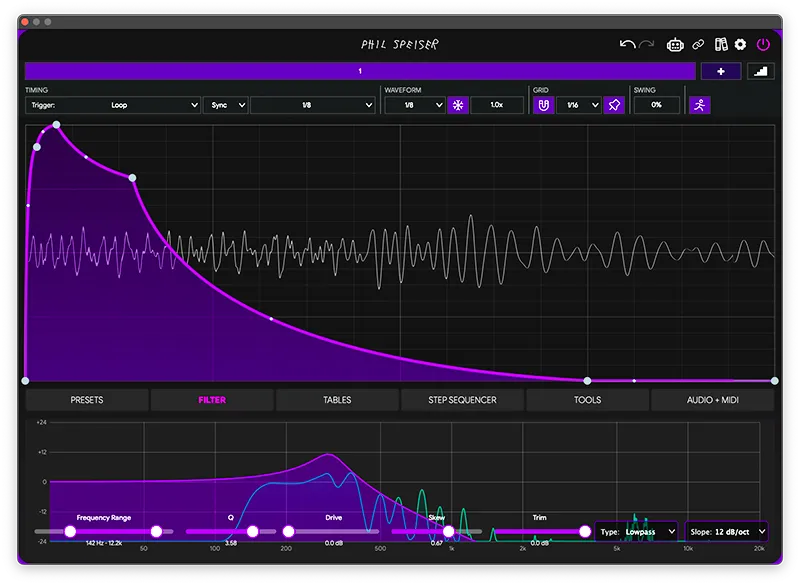Open the manual books icon
Screen dimensions: 800x585
point(720,44)
